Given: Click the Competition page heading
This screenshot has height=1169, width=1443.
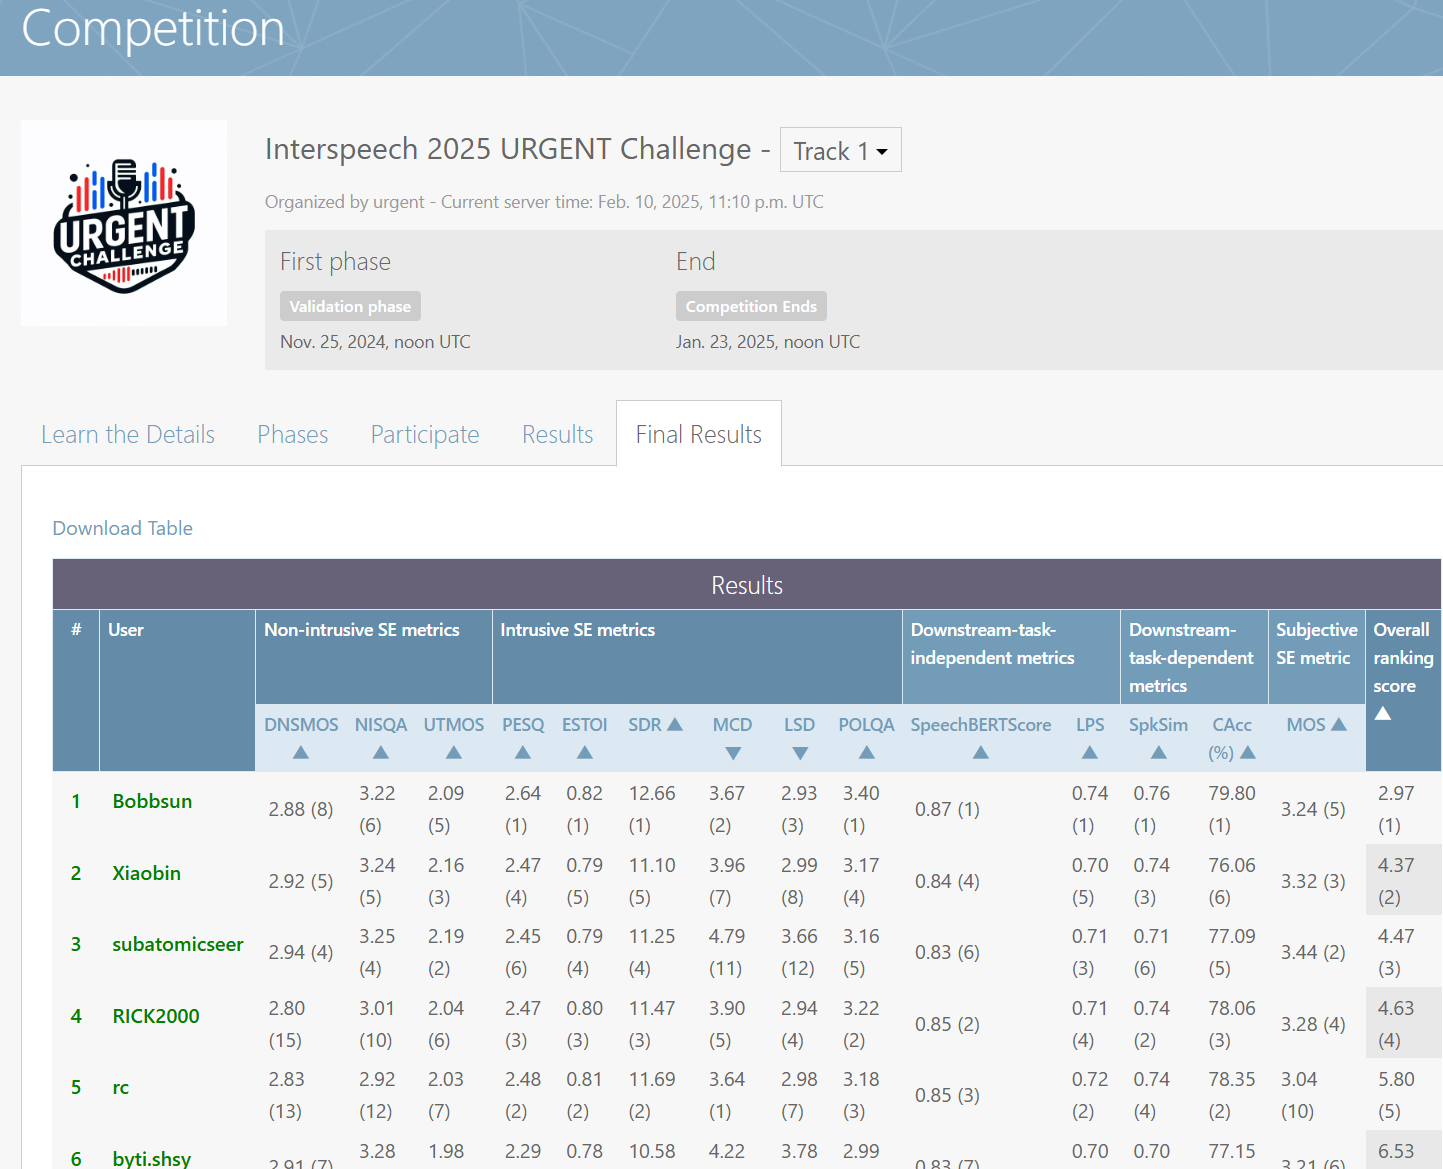Looking at the screenshot, I should pos(153,28).
